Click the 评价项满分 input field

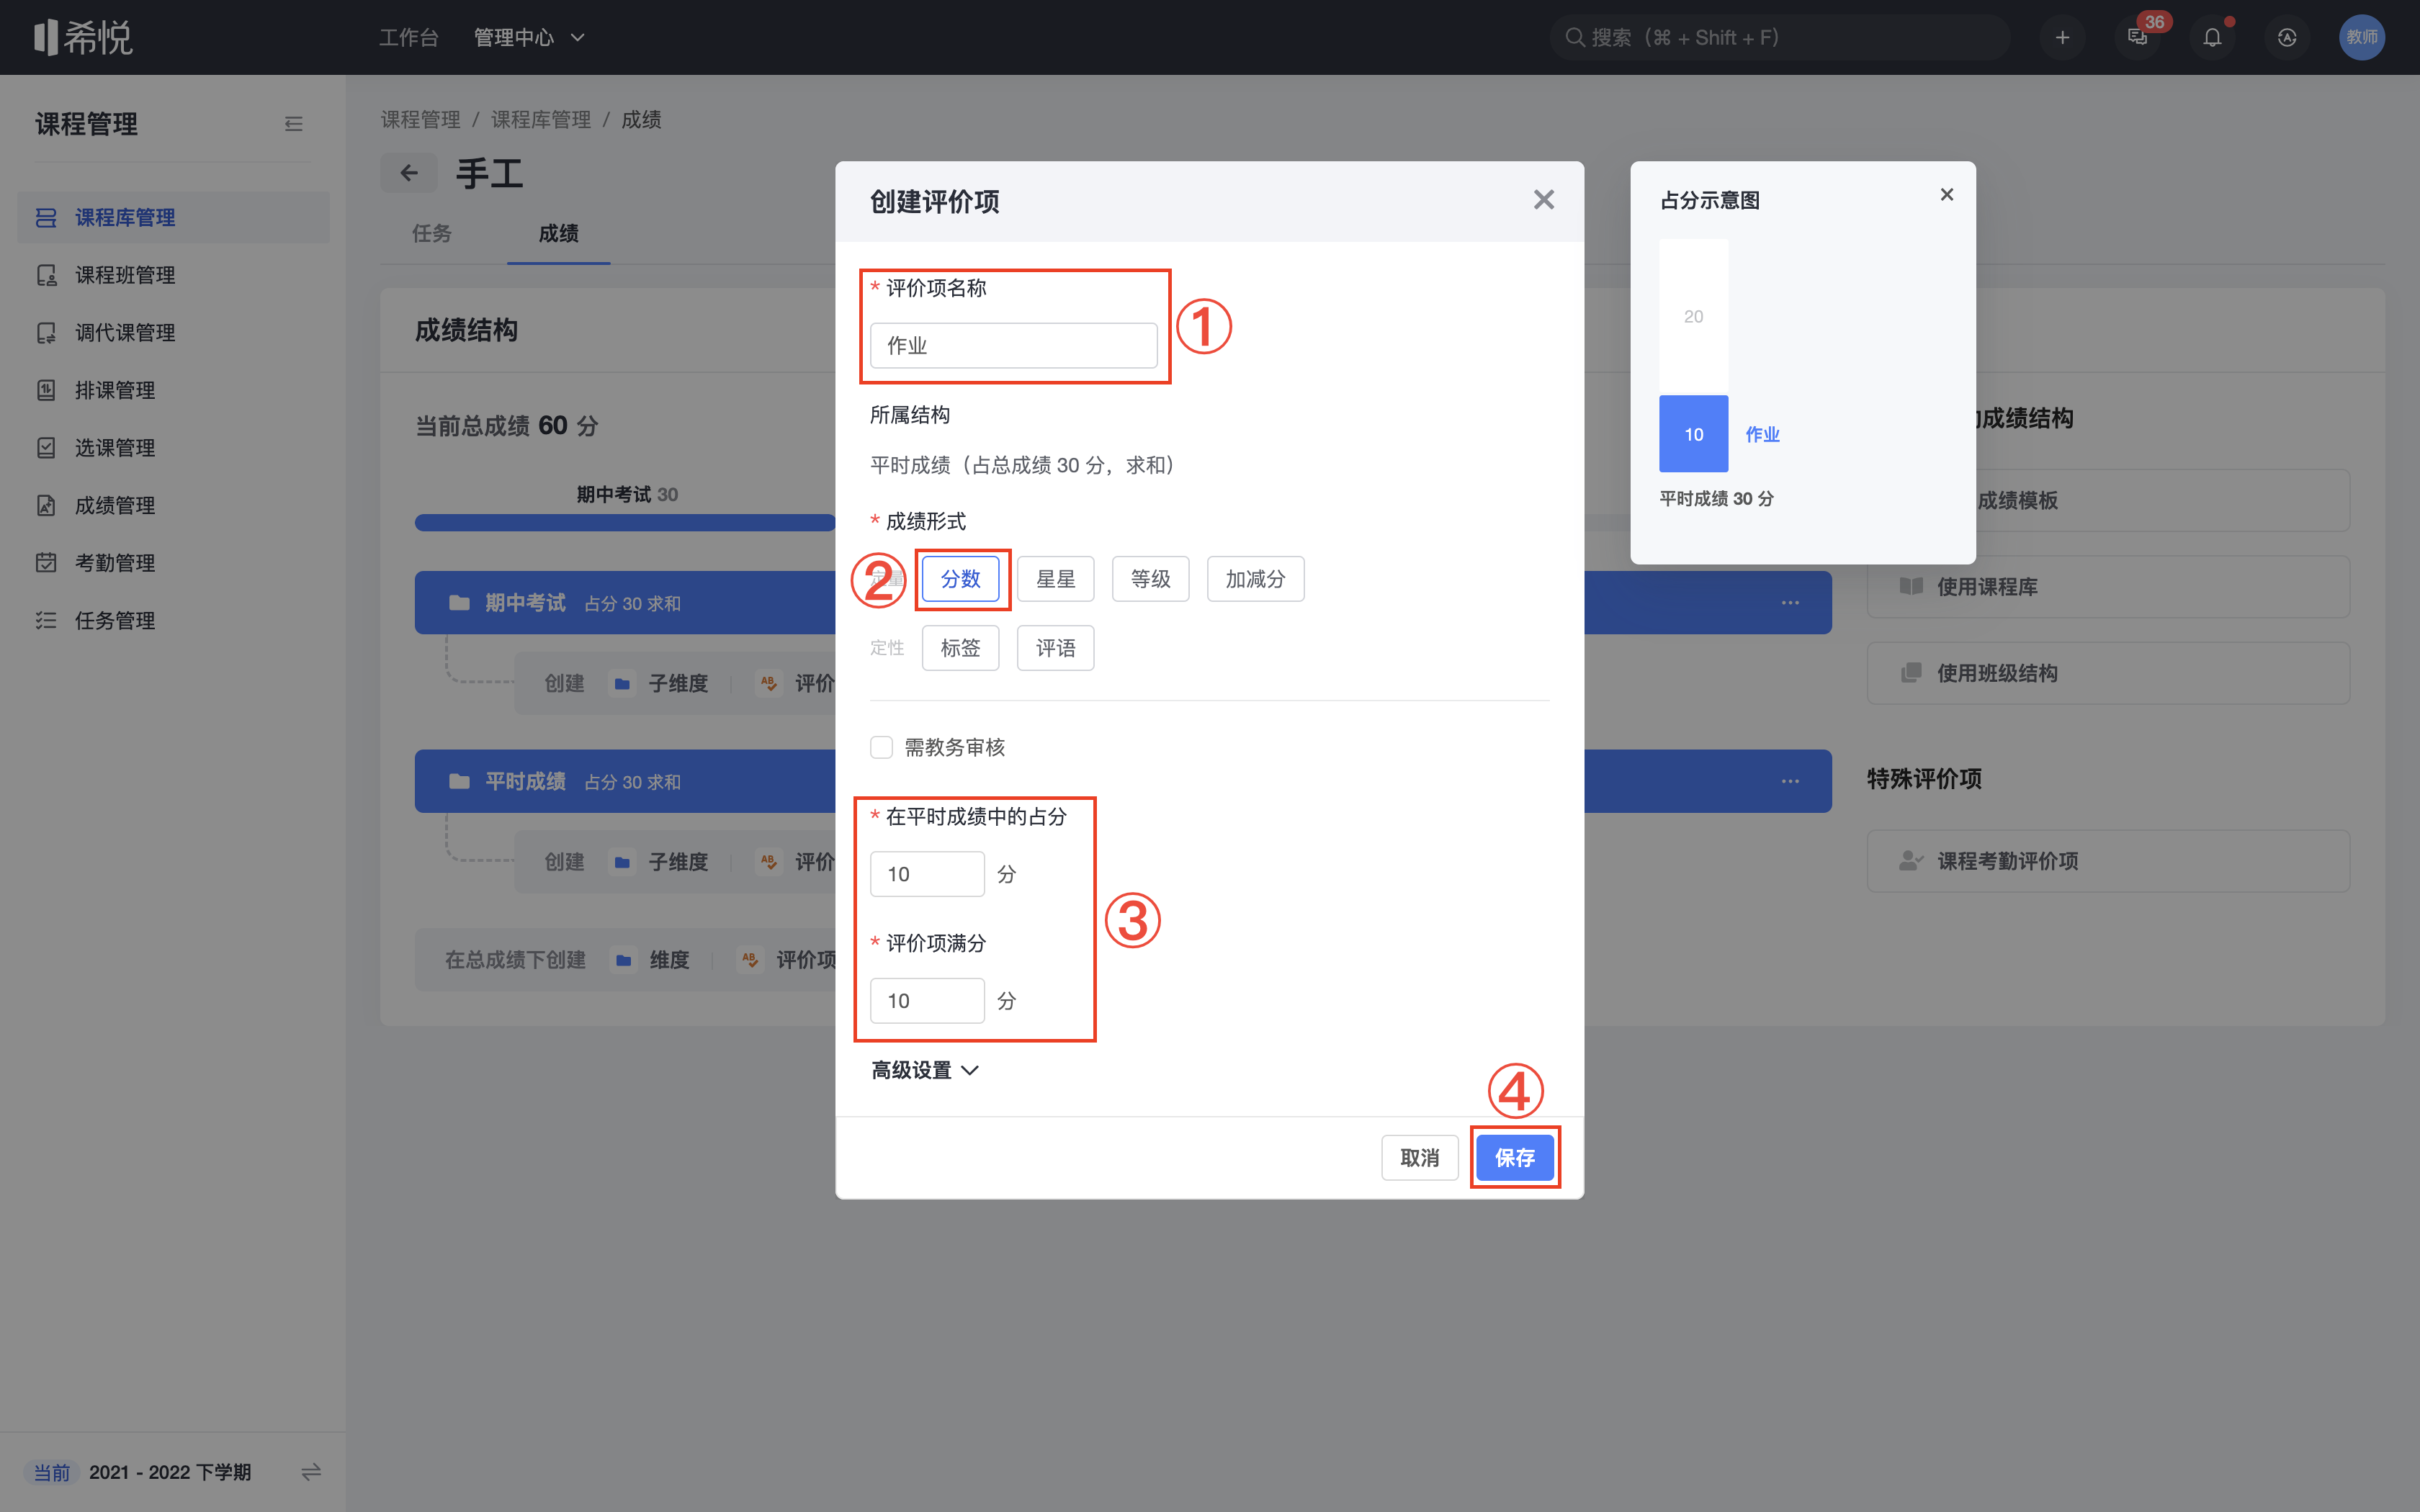click(927, 1001)
